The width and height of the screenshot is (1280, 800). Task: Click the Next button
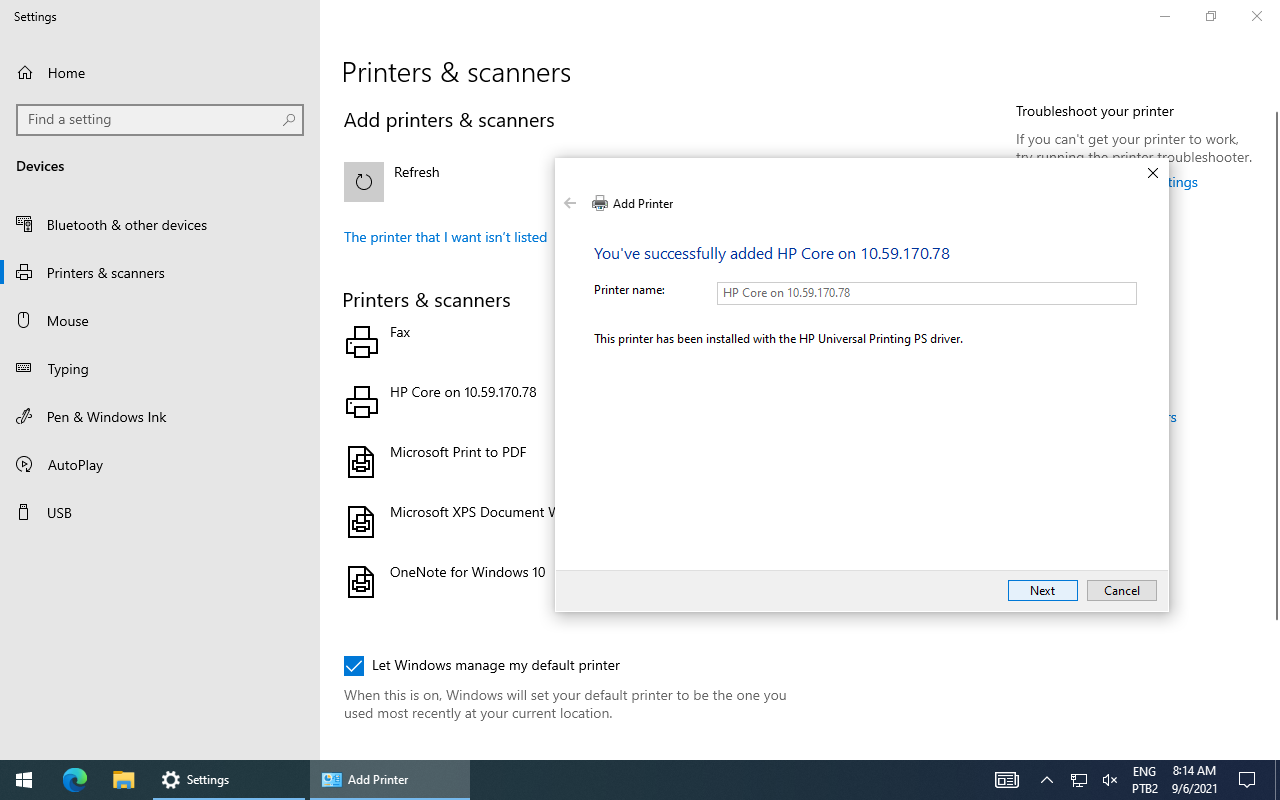tap(1042, 591)
